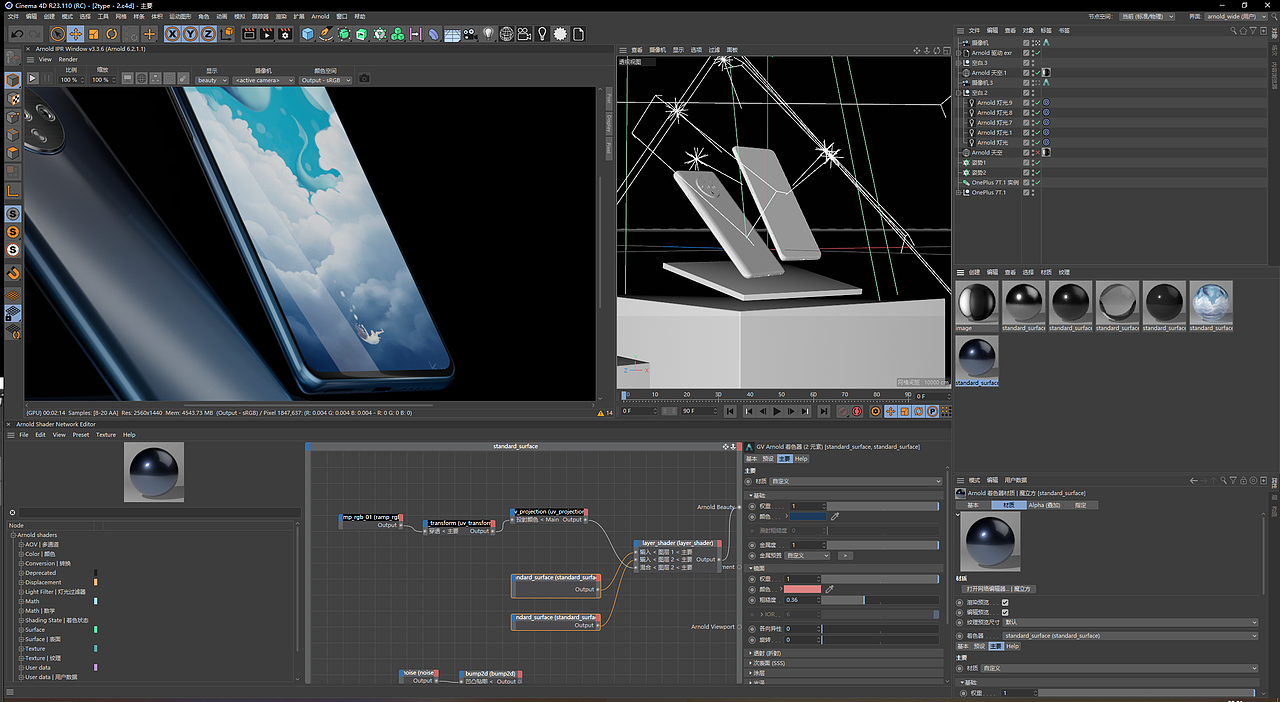Viewport: 1280px width, 702px height.
Task: Click the filter funnel icon in object manager
Action: tap(1252, 30)
